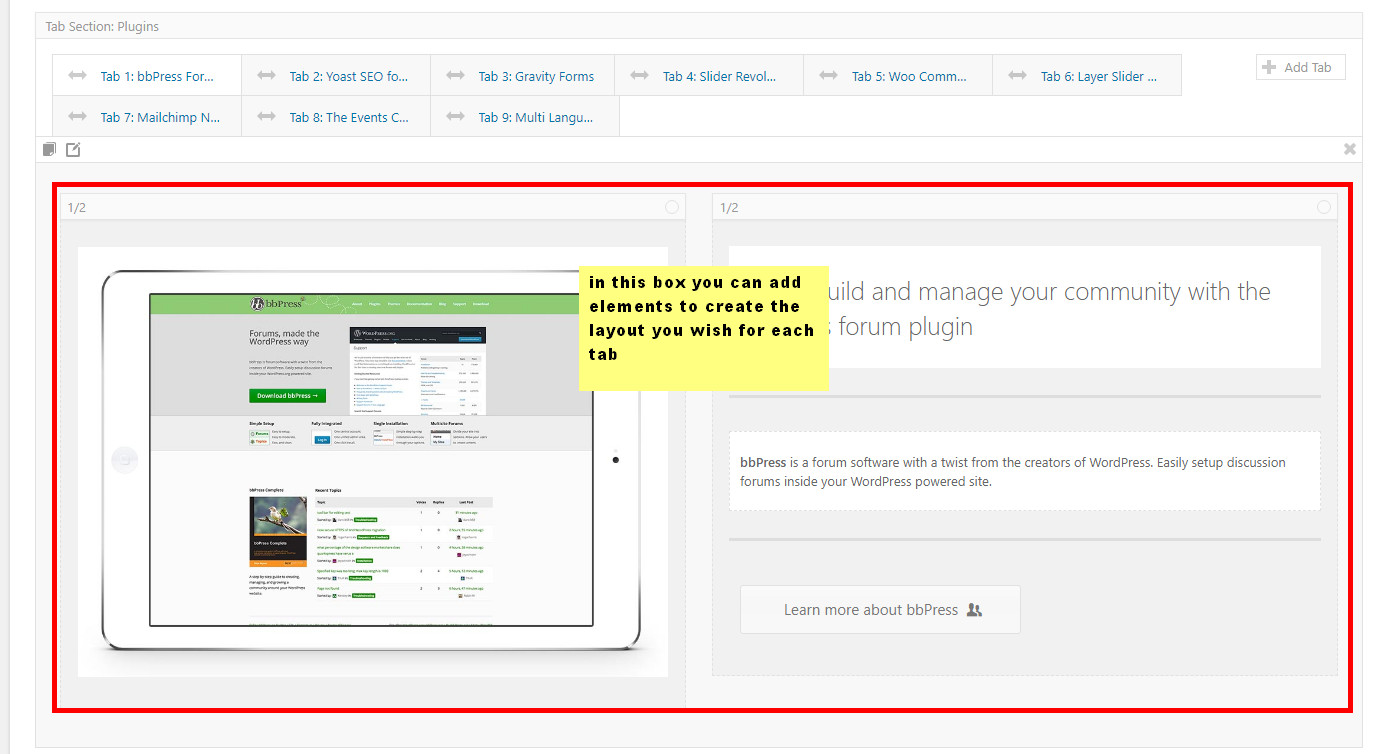This screenshot has height=754, width=1379.
Task: Select the bbPress forum software text block
Action: coord(1025,471)
